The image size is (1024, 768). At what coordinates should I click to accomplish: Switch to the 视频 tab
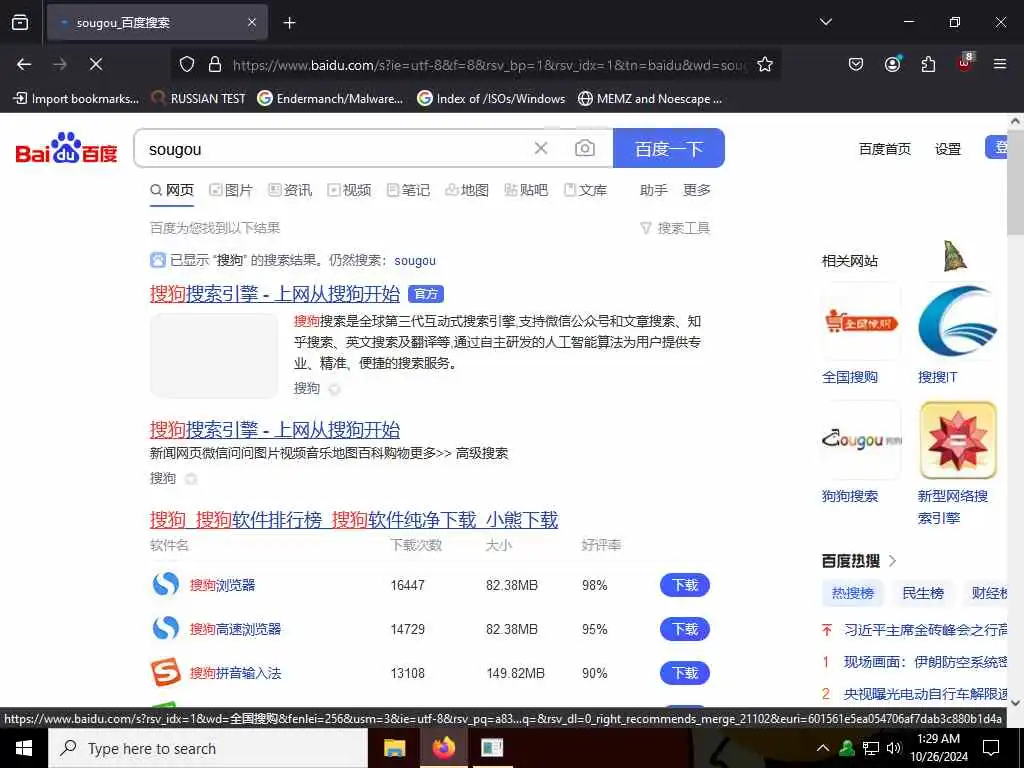[349, 190]
